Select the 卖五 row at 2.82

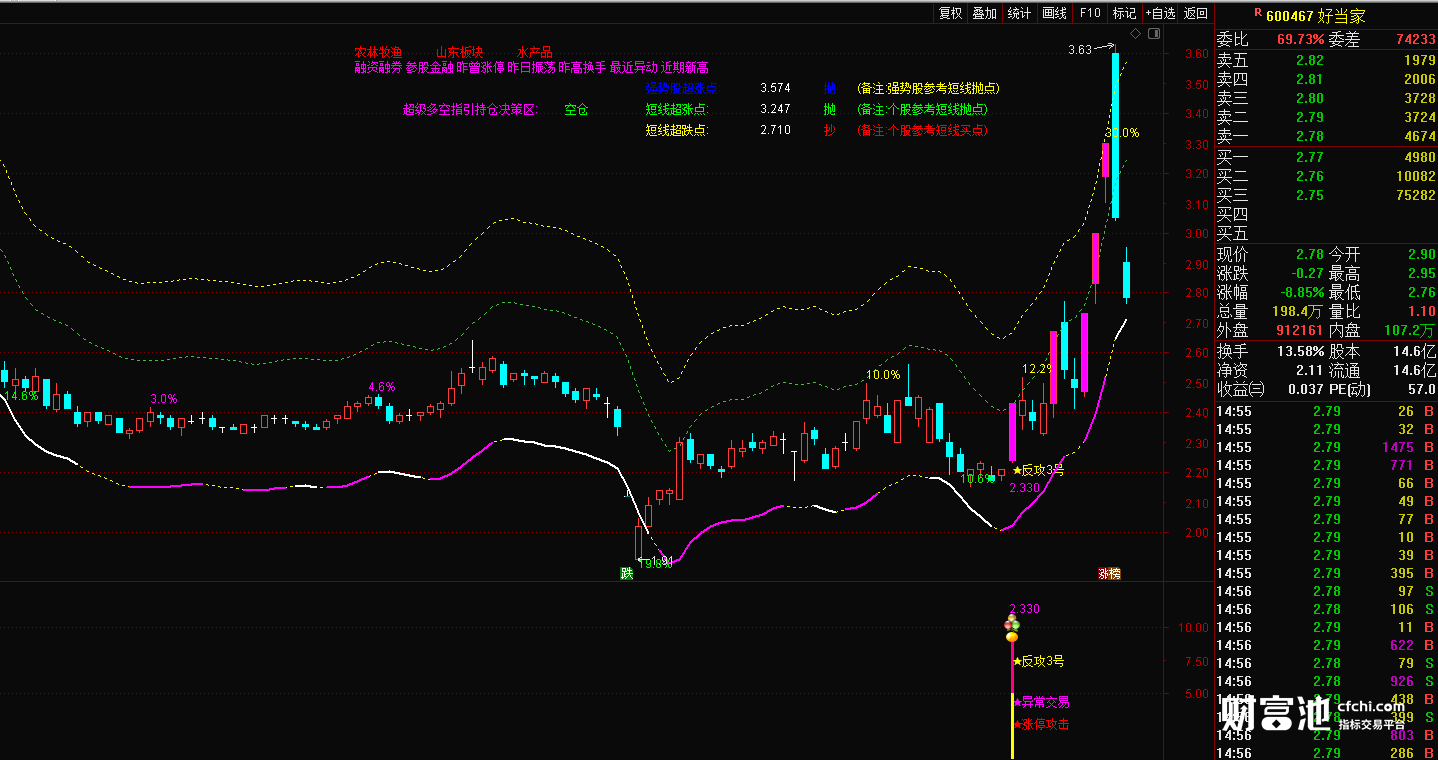(x=1325, y=61)
